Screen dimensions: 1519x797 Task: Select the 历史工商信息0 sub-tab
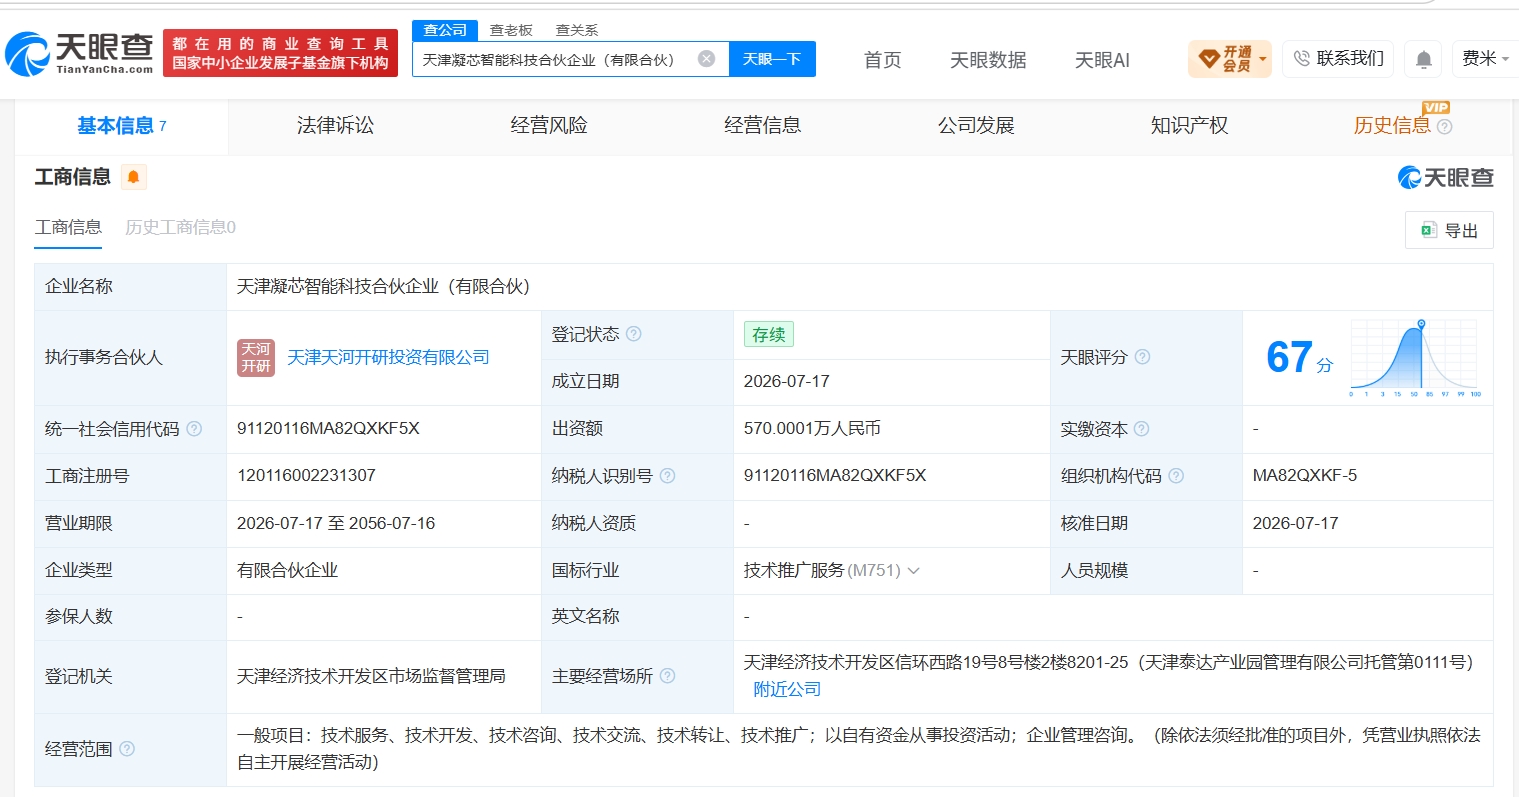coord(180,228)
